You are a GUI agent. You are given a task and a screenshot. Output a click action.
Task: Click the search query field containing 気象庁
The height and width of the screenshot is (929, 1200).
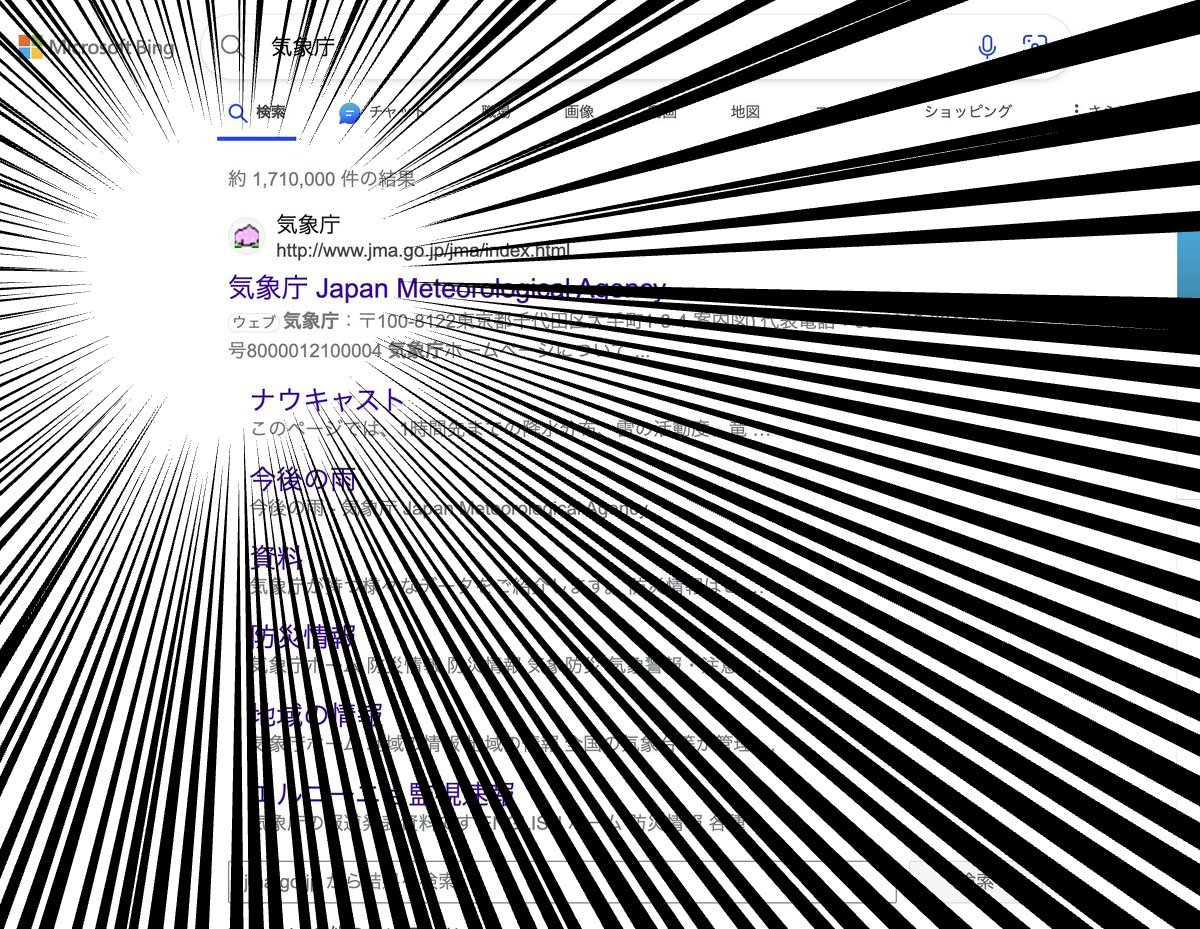click(x=600, y=46)
